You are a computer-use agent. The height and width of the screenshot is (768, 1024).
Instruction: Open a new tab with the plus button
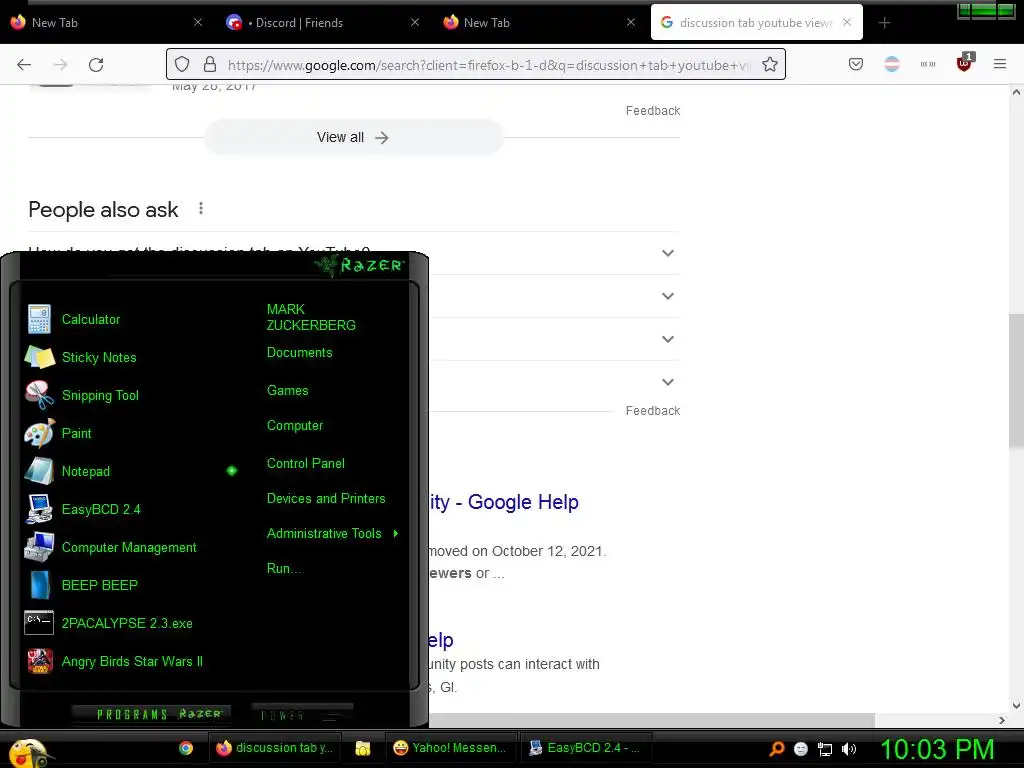coord(884,23)
